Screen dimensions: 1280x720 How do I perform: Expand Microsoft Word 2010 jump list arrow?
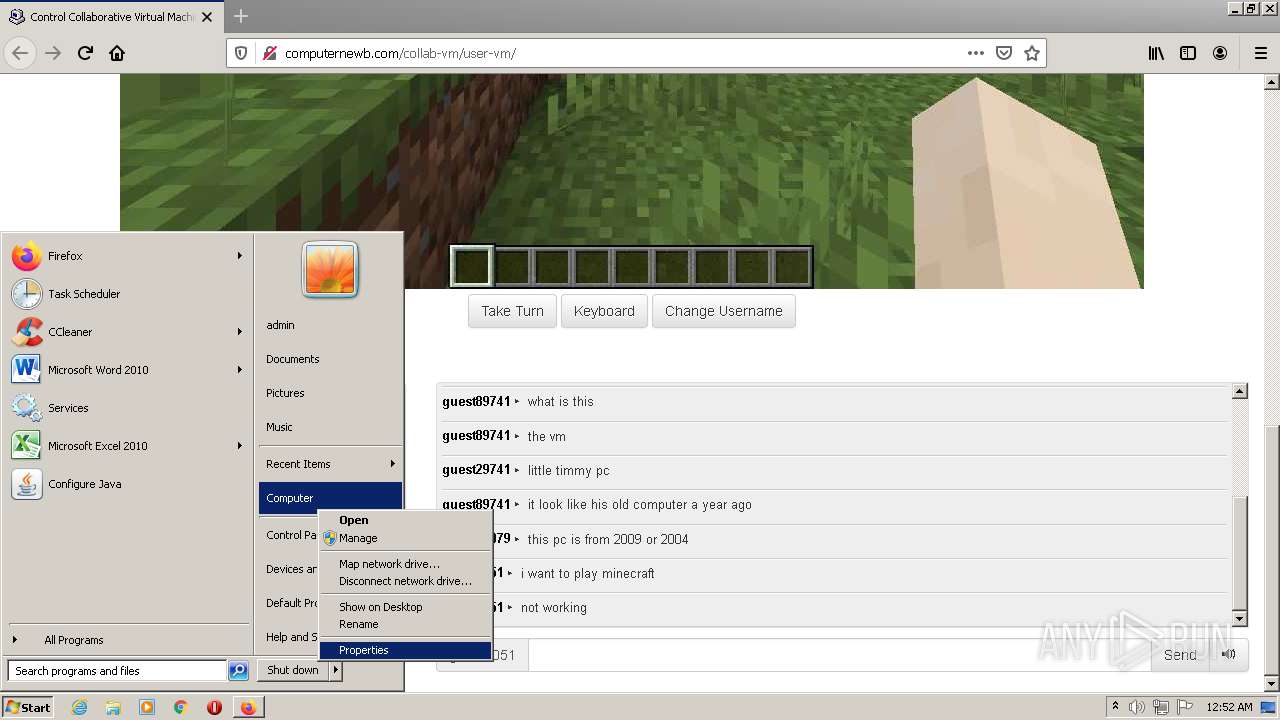(x=240, y=370)
